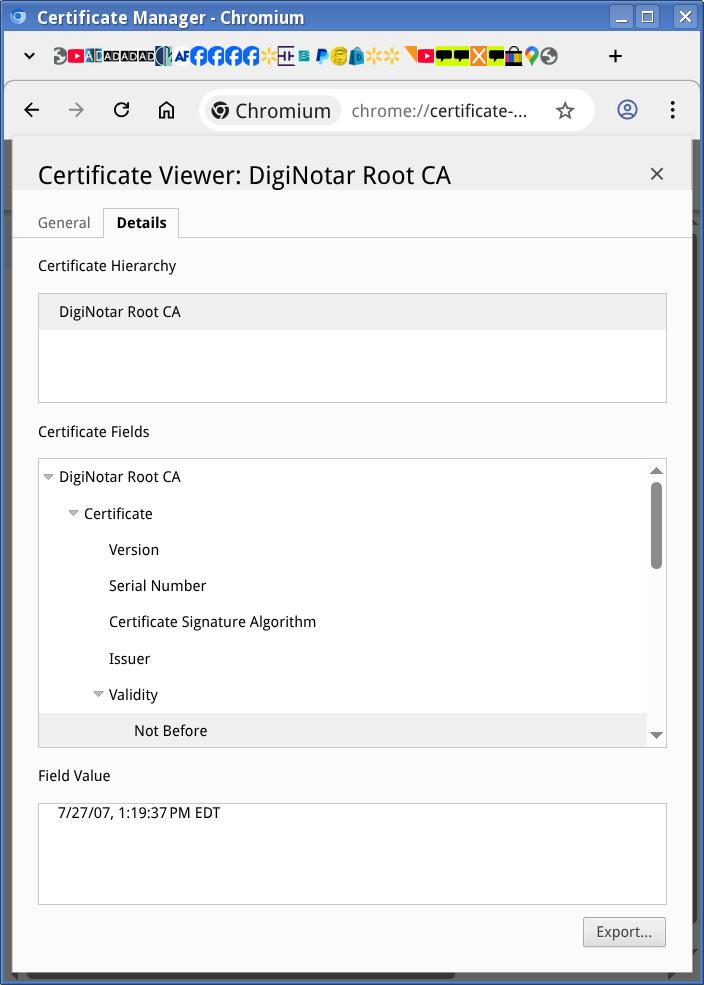Select DigiNotar Root CA in the Certificate Hierarchy
The height and width of the screenshot is (985, 704).
352,312
